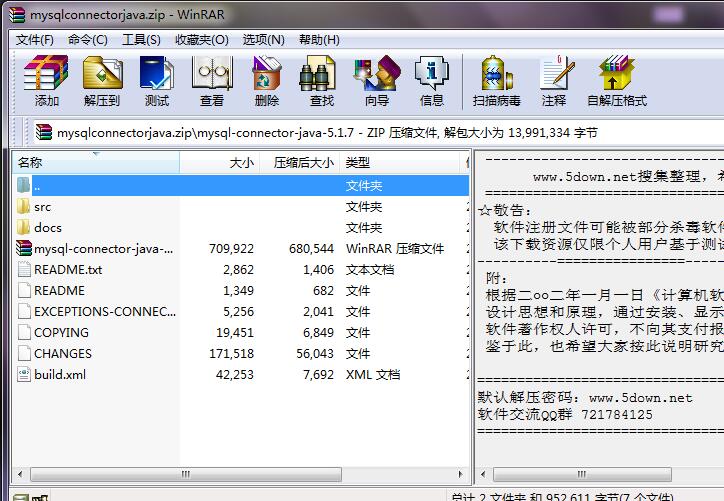
Task: Select the build.xml file icon
Action: click(x=24, y=374)
